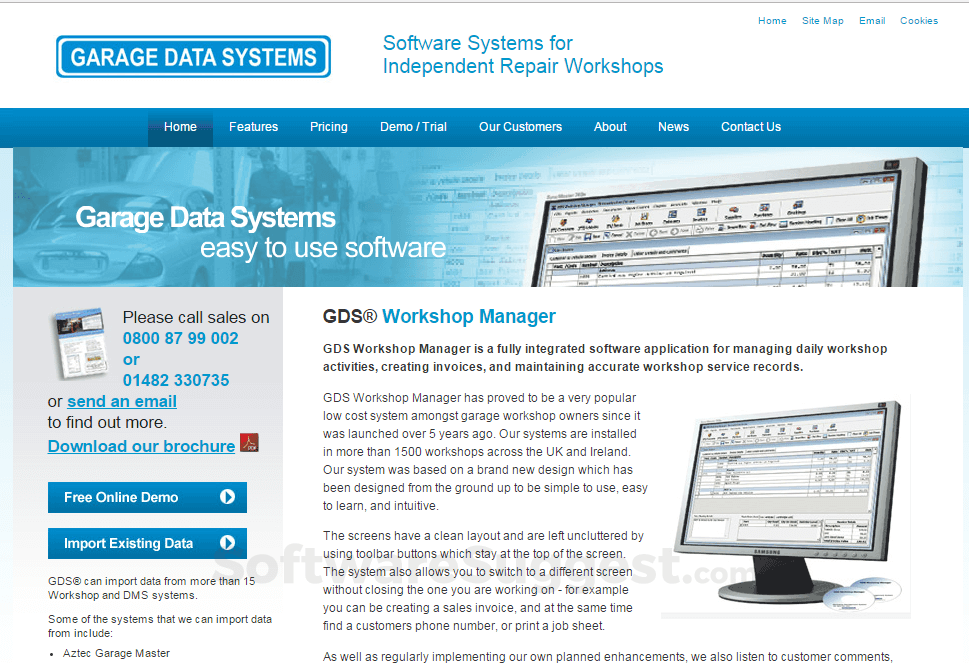Switch to the Pricing tab
The width and height of the screenshot is (969, 663).
pyautogui.click(x=328, y=127)
